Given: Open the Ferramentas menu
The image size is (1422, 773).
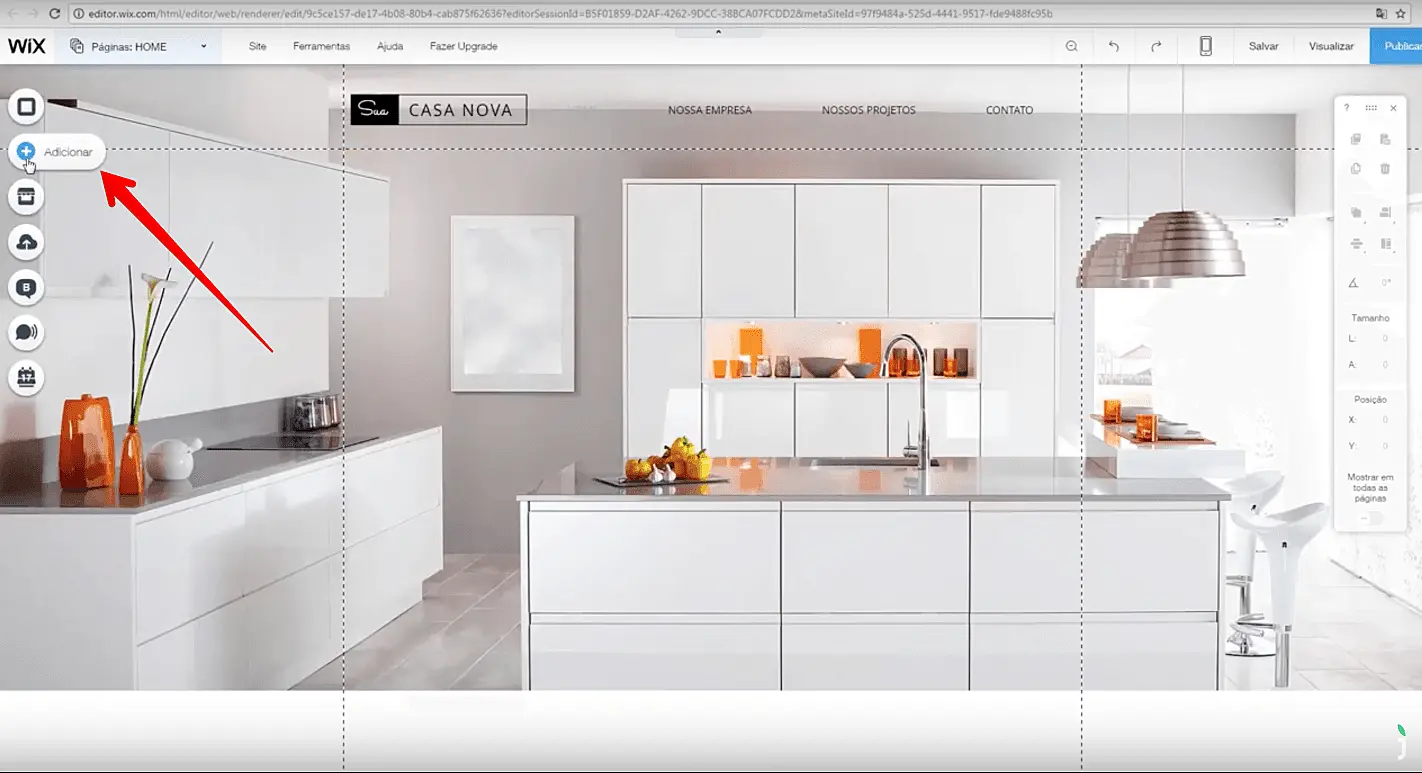Looking at the screenshot, I should (x=321, y=46).
